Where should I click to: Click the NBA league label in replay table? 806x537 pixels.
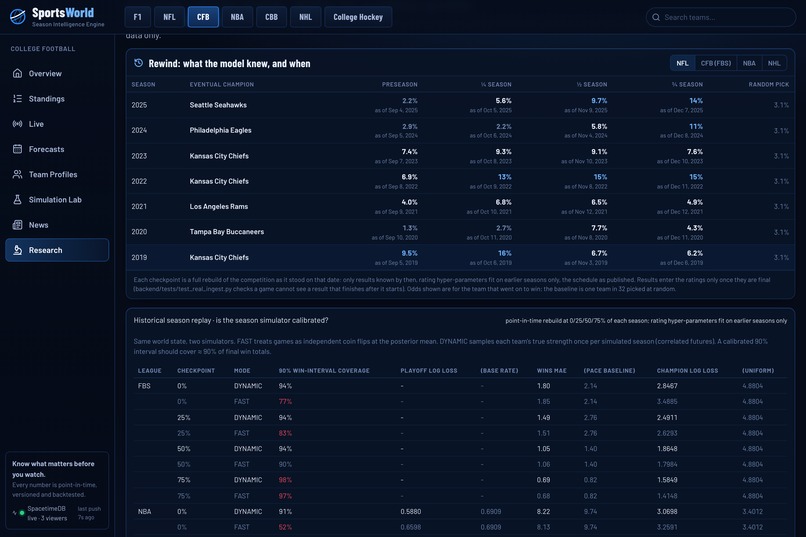tap(144, 512)
